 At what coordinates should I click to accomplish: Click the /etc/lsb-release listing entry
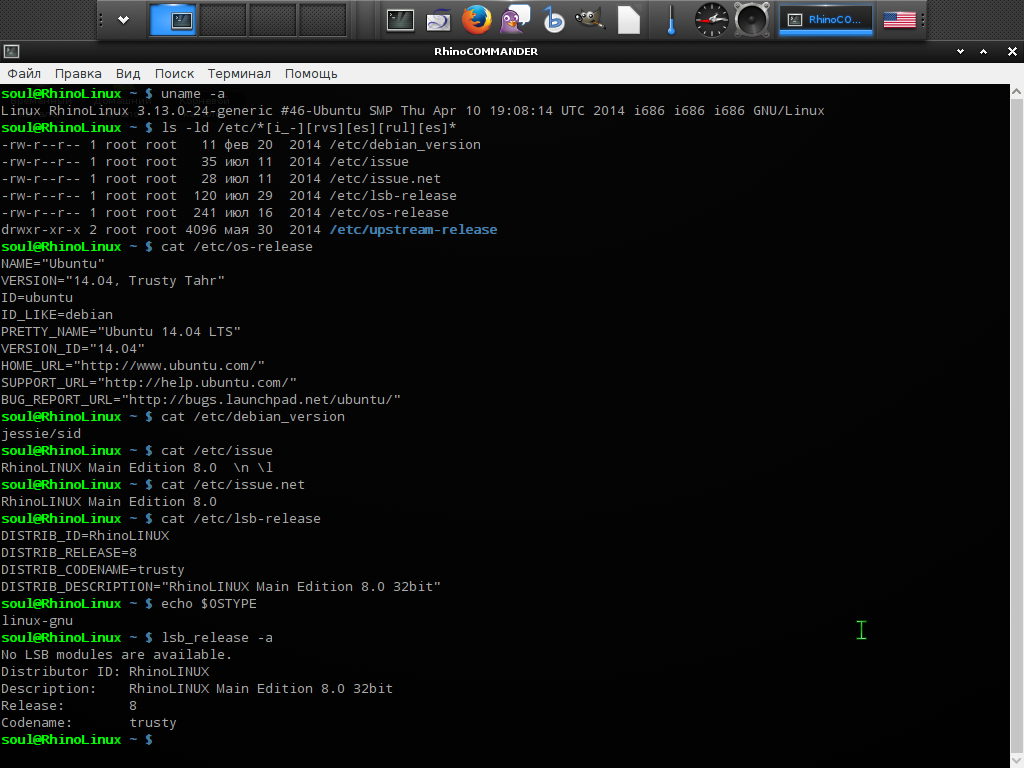(393, 195)
